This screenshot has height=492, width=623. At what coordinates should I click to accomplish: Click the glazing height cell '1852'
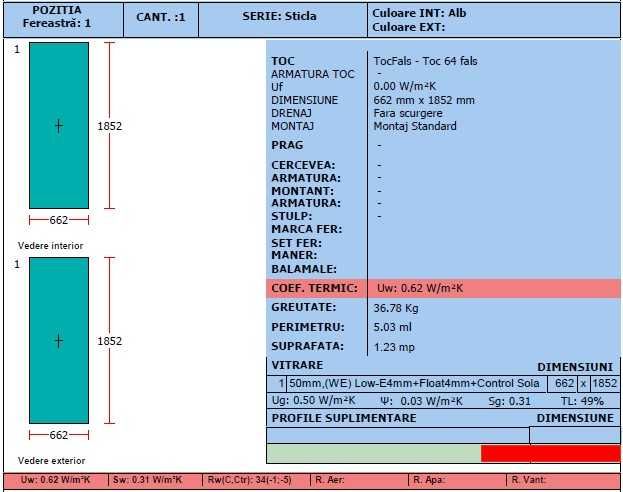coord(604,383)
